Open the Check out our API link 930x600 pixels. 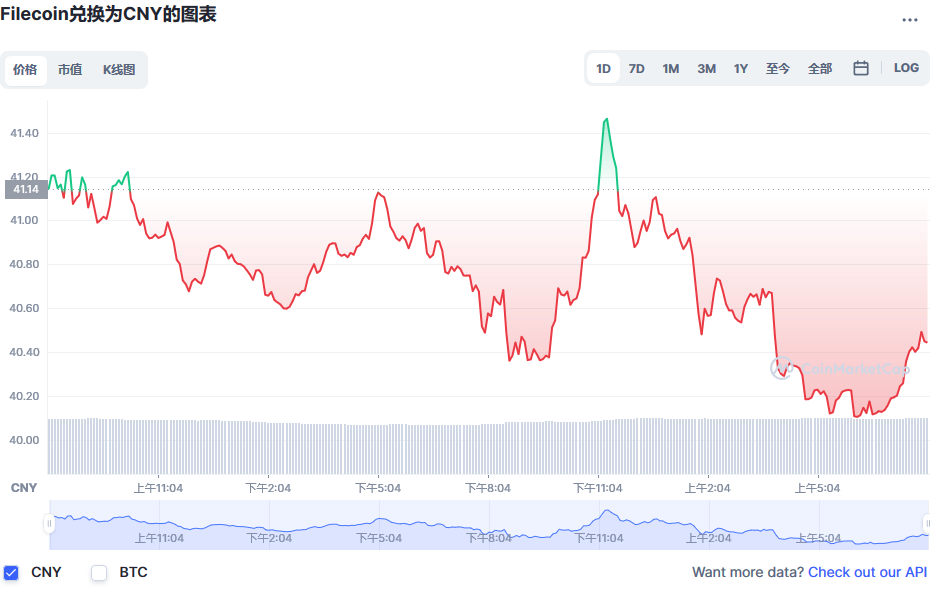click(x=867, y=572)
